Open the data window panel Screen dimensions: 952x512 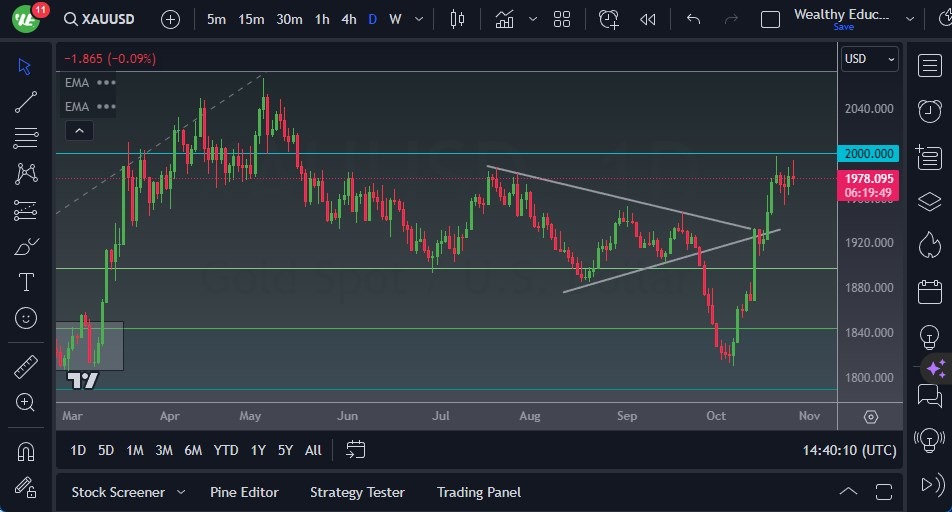coord(929,158)
